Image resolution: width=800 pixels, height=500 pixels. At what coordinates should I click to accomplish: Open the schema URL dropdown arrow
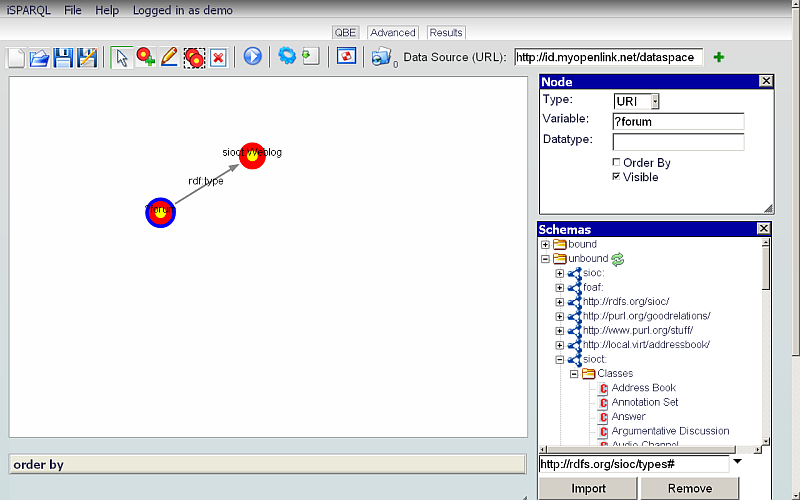coord(737,462)
